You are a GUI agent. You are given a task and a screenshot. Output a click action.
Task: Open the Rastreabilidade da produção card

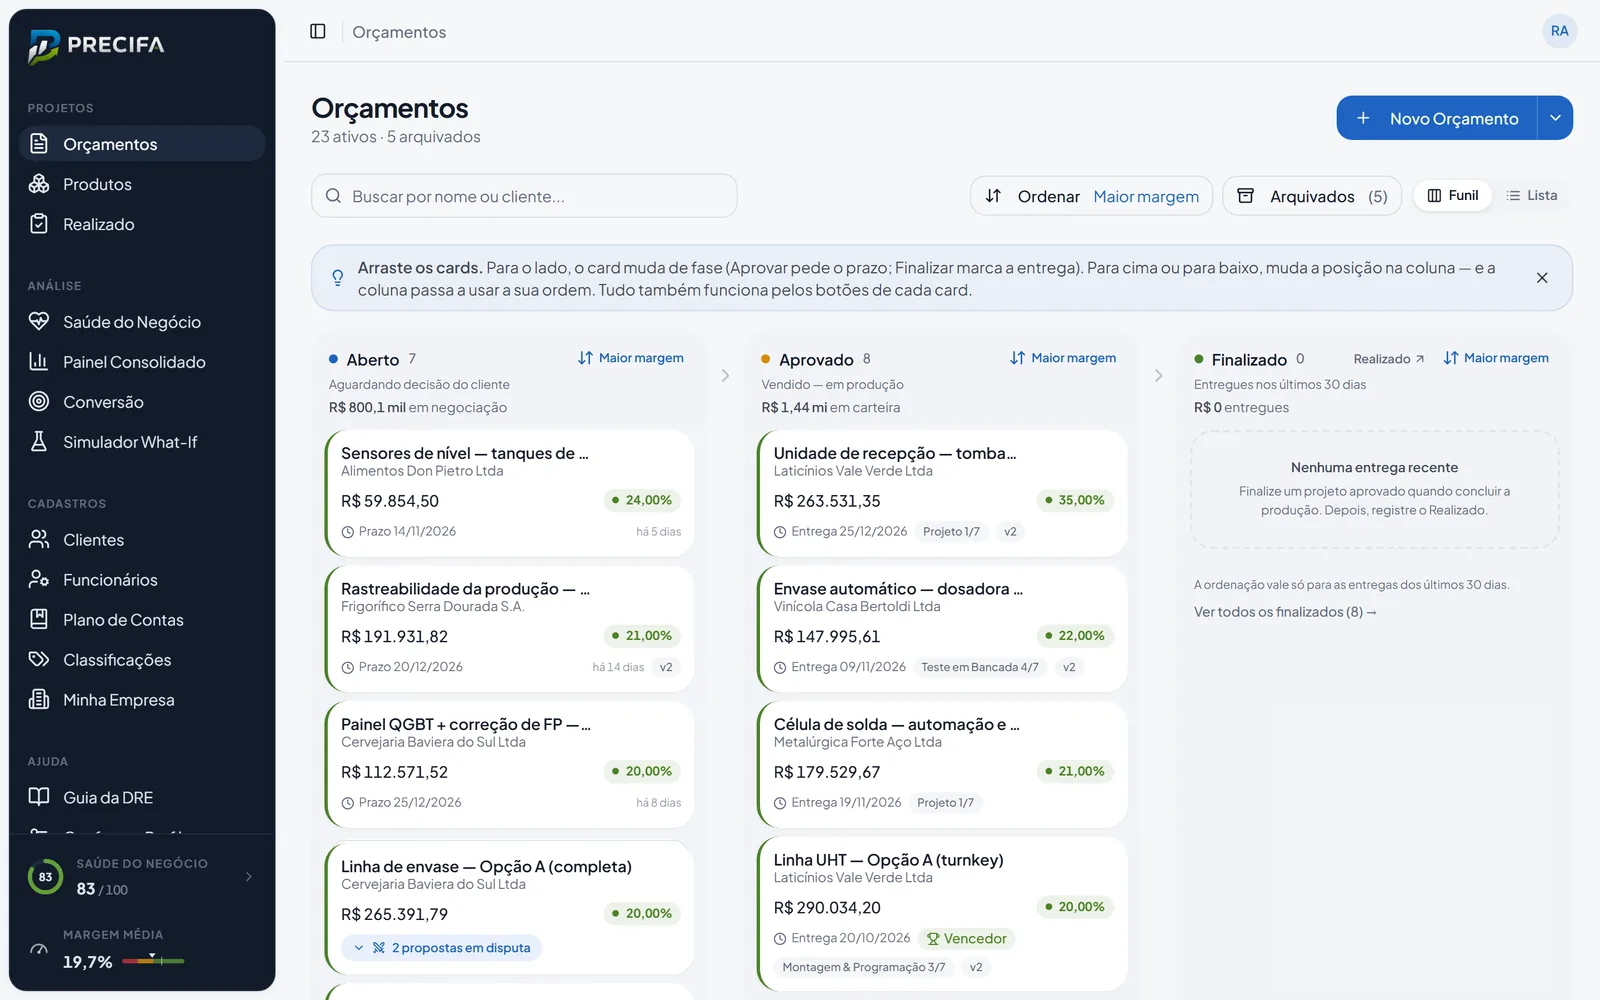click(x=510, y=628)
